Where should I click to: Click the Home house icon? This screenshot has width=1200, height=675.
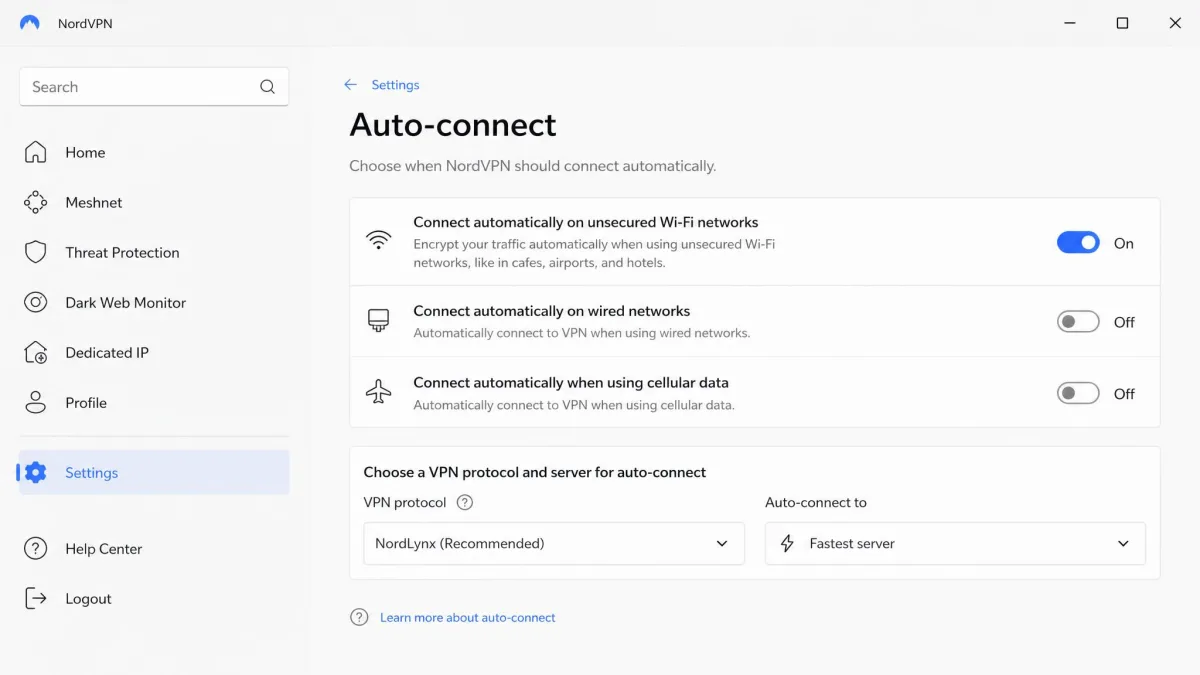35,152
